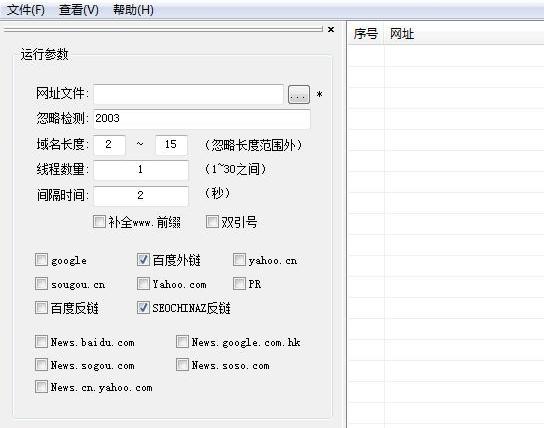Click the 序号 column header
The image size is (544, 428).
tap(366, 34)
